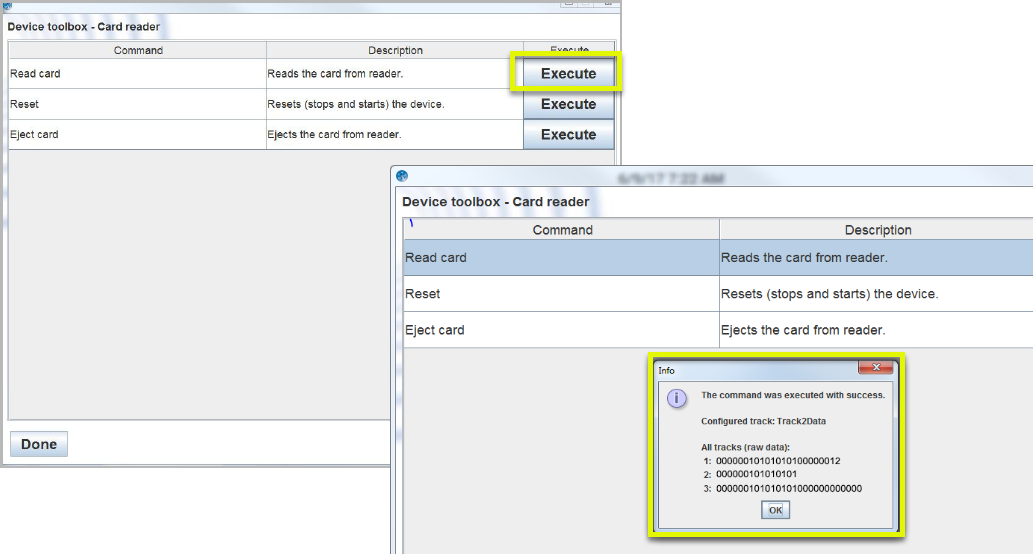Click 'All tracks (raw data):' label
Screen dimensions: 1033x554
(745, 447)
